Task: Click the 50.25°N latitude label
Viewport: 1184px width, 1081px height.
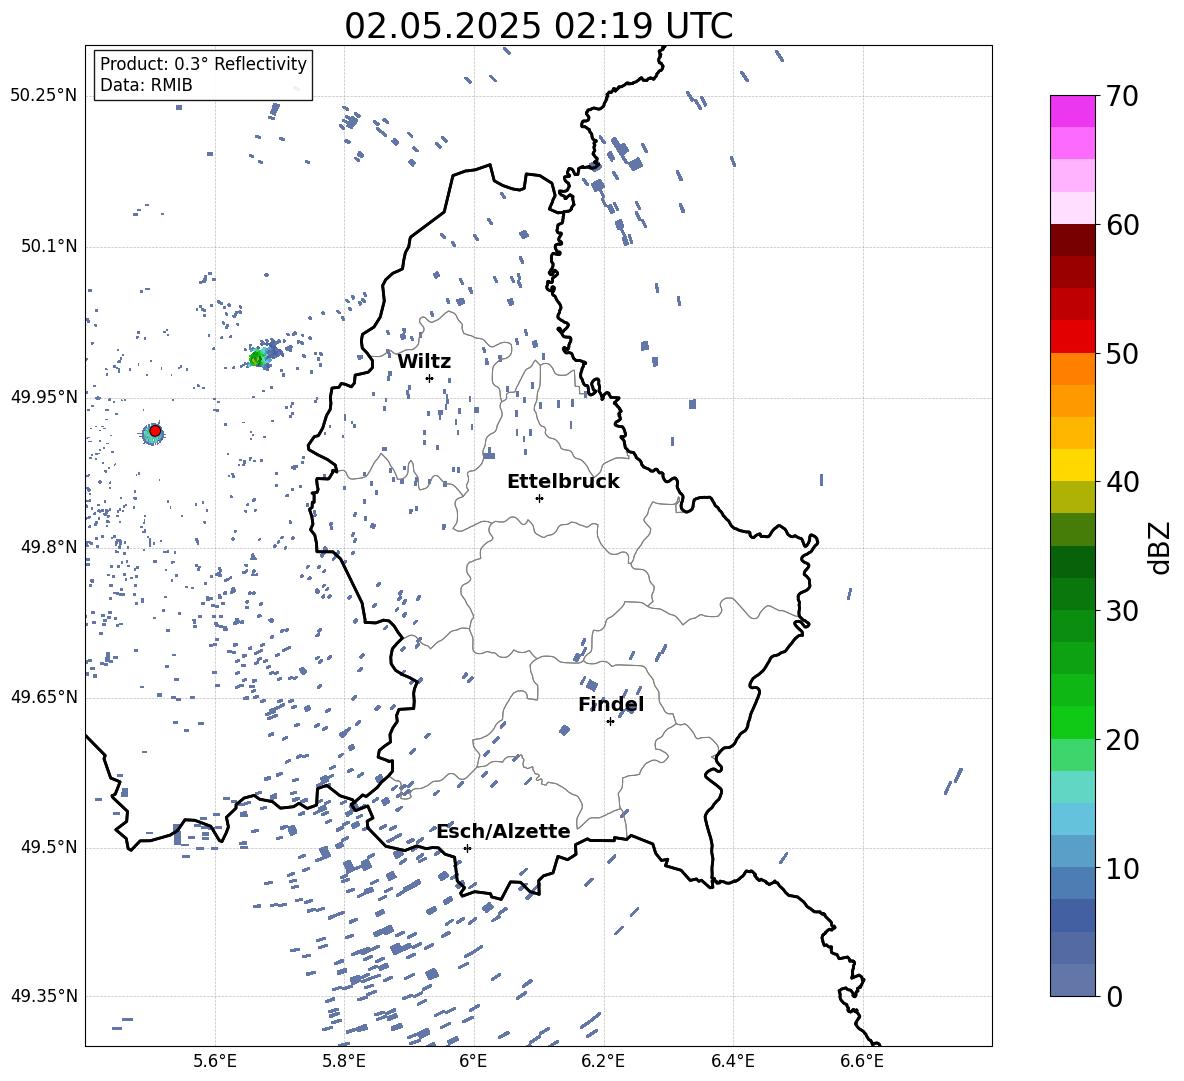Action: point(44,95)
